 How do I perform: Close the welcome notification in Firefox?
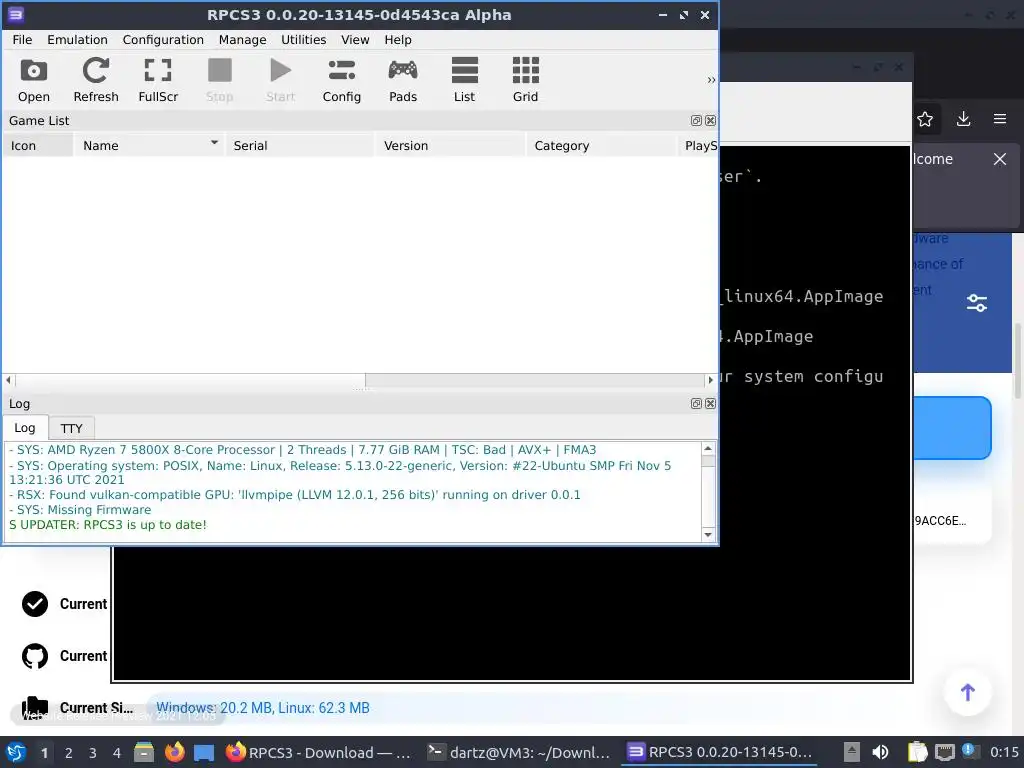coord(1000,159)
